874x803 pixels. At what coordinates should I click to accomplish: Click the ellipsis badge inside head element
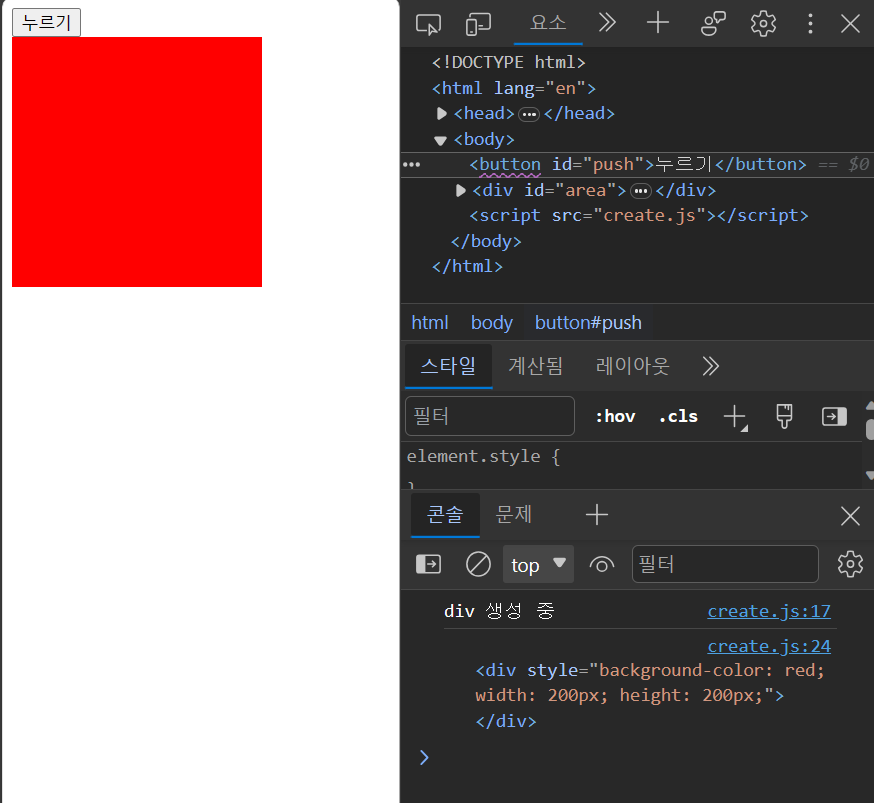pyautogui.click(x=528, y=115)
